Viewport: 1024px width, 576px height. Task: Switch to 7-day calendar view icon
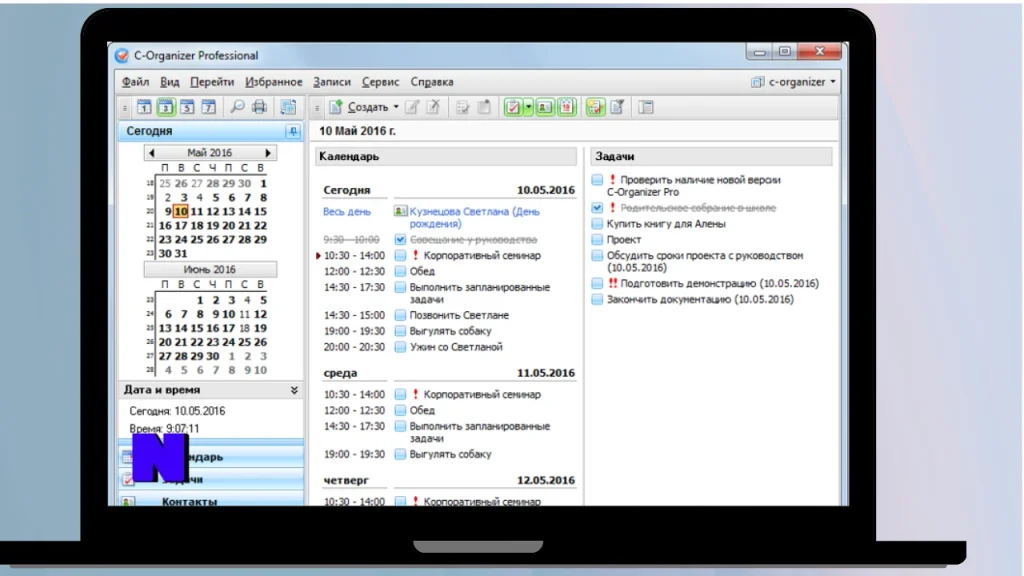coord(209,107)
